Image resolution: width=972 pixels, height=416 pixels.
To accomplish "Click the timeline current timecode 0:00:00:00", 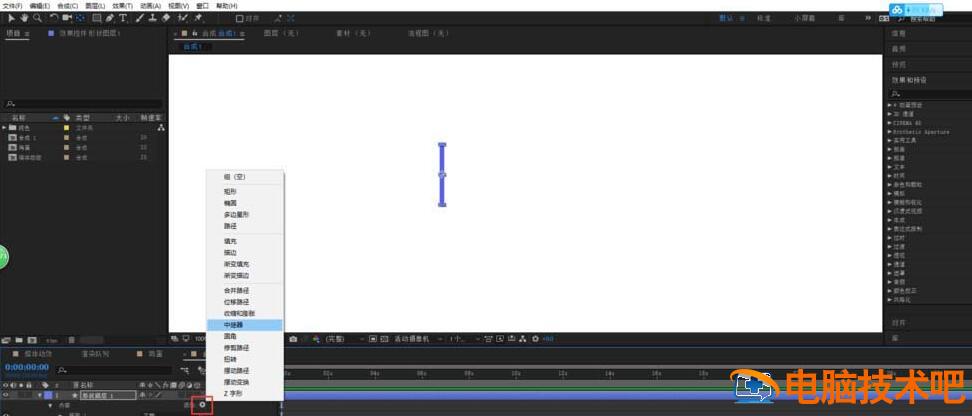I will point(27,367).
